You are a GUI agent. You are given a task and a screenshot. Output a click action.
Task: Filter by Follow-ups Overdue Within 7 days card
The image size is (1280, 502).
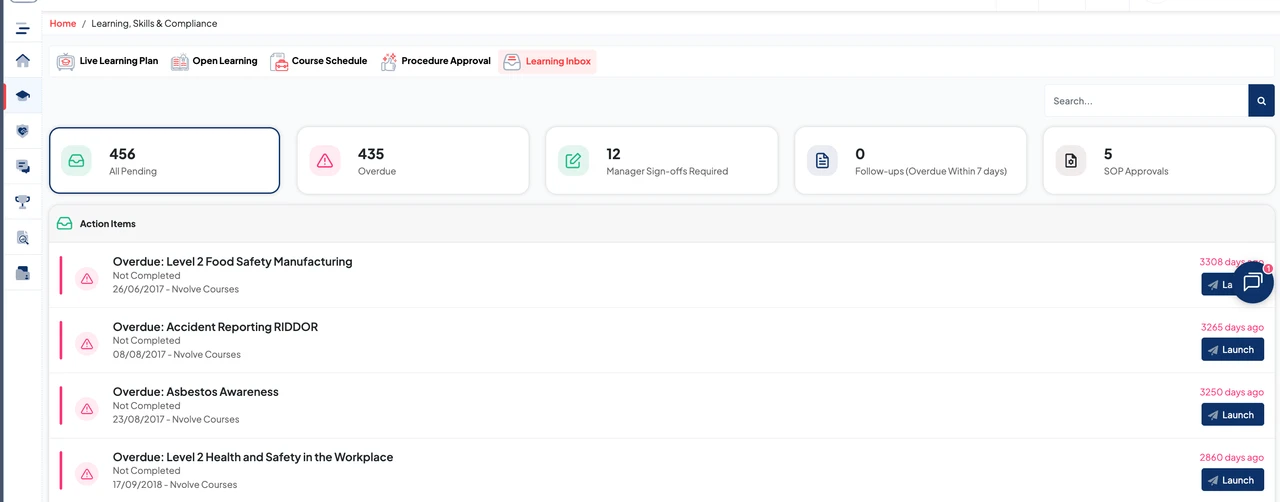pos(910,160)
